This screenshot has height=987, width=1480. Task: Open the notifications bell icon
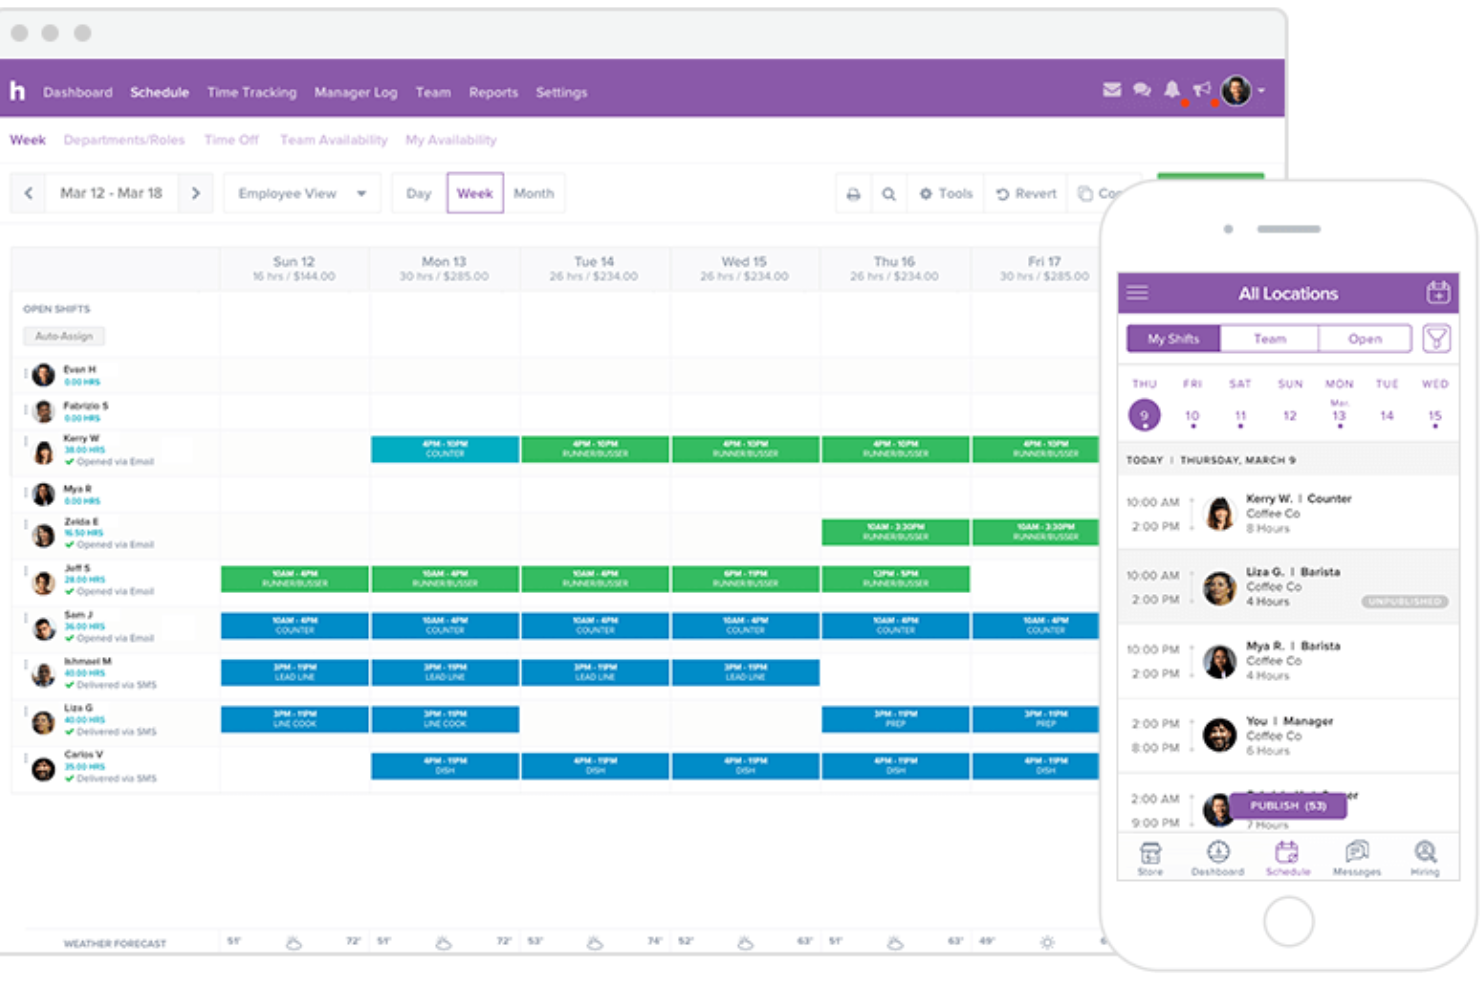click(x=1172, y=90)
